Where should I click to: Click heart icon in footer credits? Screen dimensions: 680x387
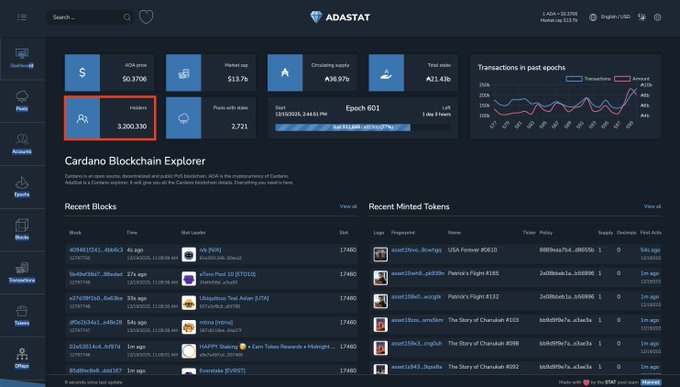(x=586, y=383)
